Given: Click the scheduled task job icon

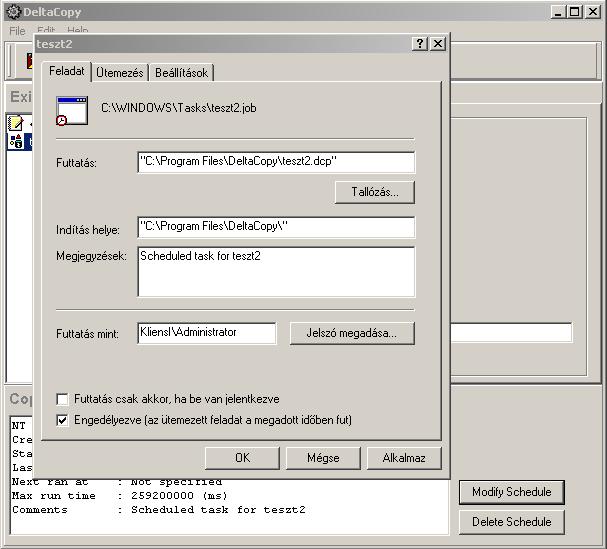Looking at the screenshot, I should [x=72, y=111].
